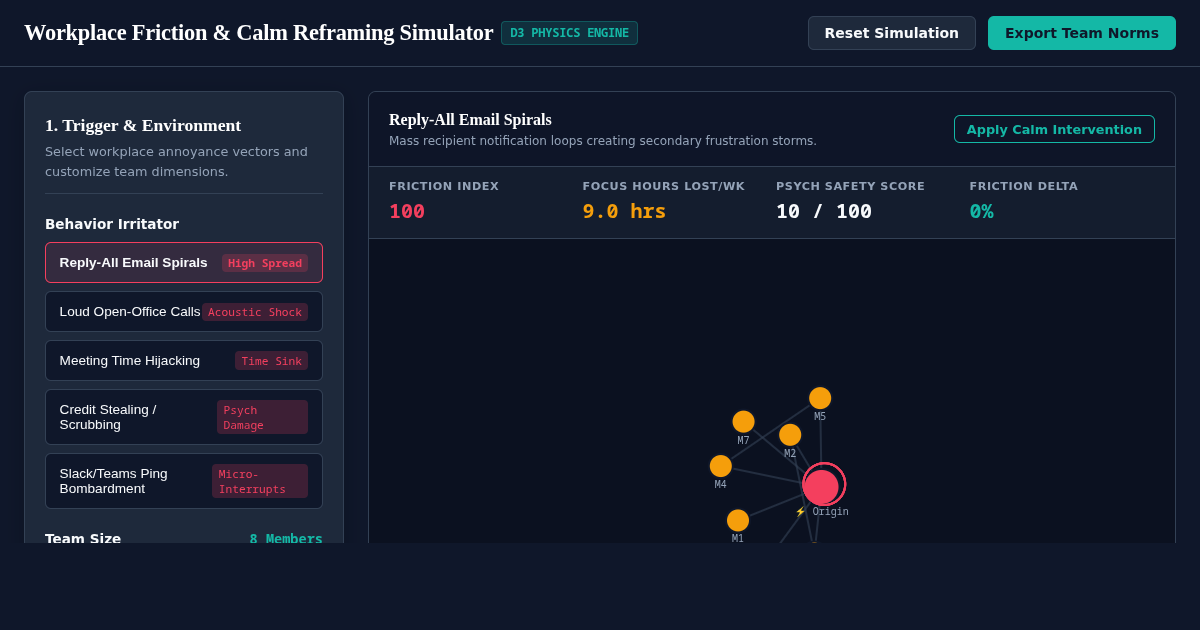The width and height of the screenshot is (1200, 630).
Task: Choose Slack/Teams Ping Bombardment option
Action: tap(184, 481)
